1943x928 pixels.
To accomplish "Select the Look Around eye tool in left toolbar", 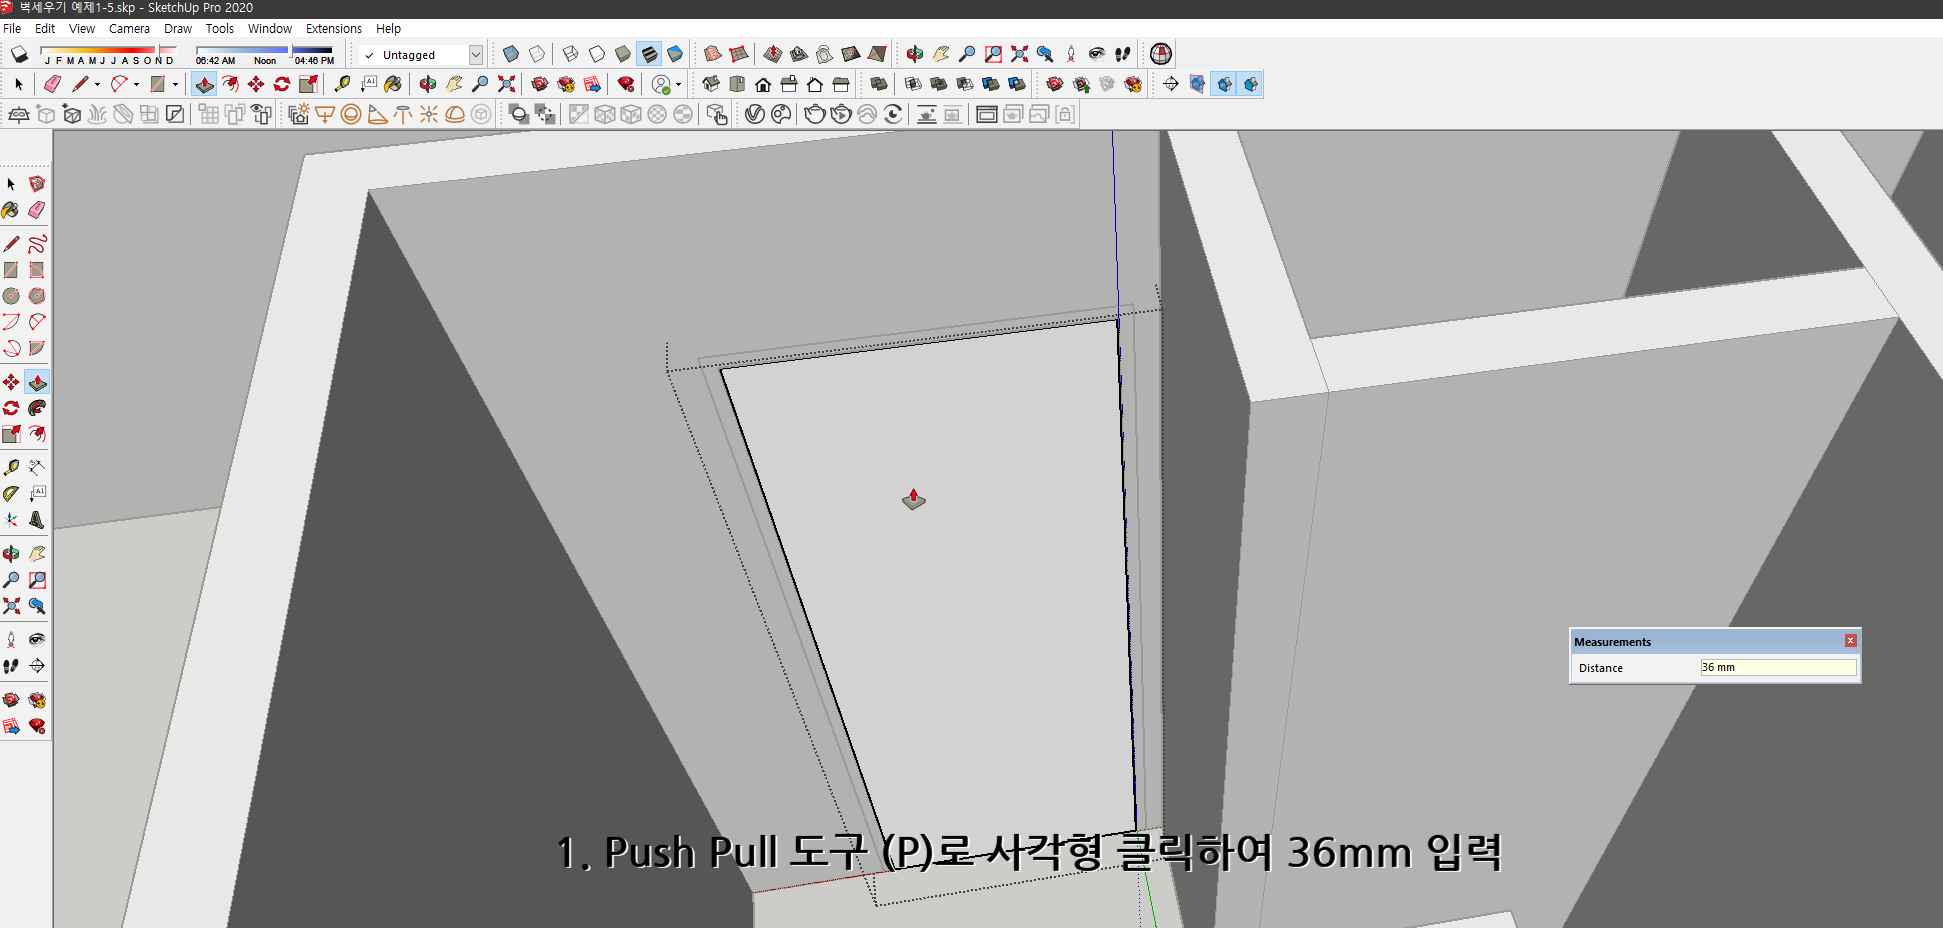I will pos(37,639).
